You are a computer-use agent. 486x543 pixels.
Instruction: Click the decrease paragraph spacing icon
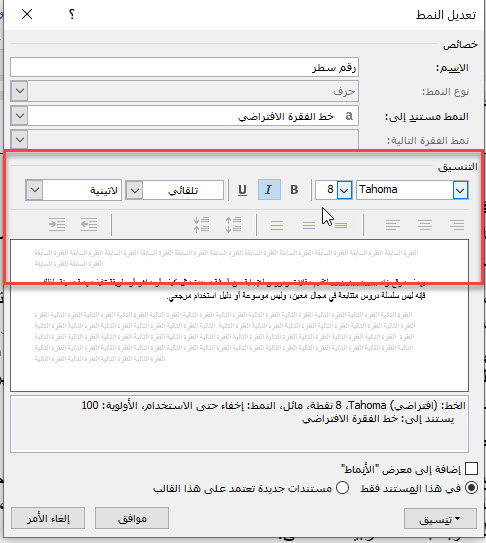[x=201, y=224]
